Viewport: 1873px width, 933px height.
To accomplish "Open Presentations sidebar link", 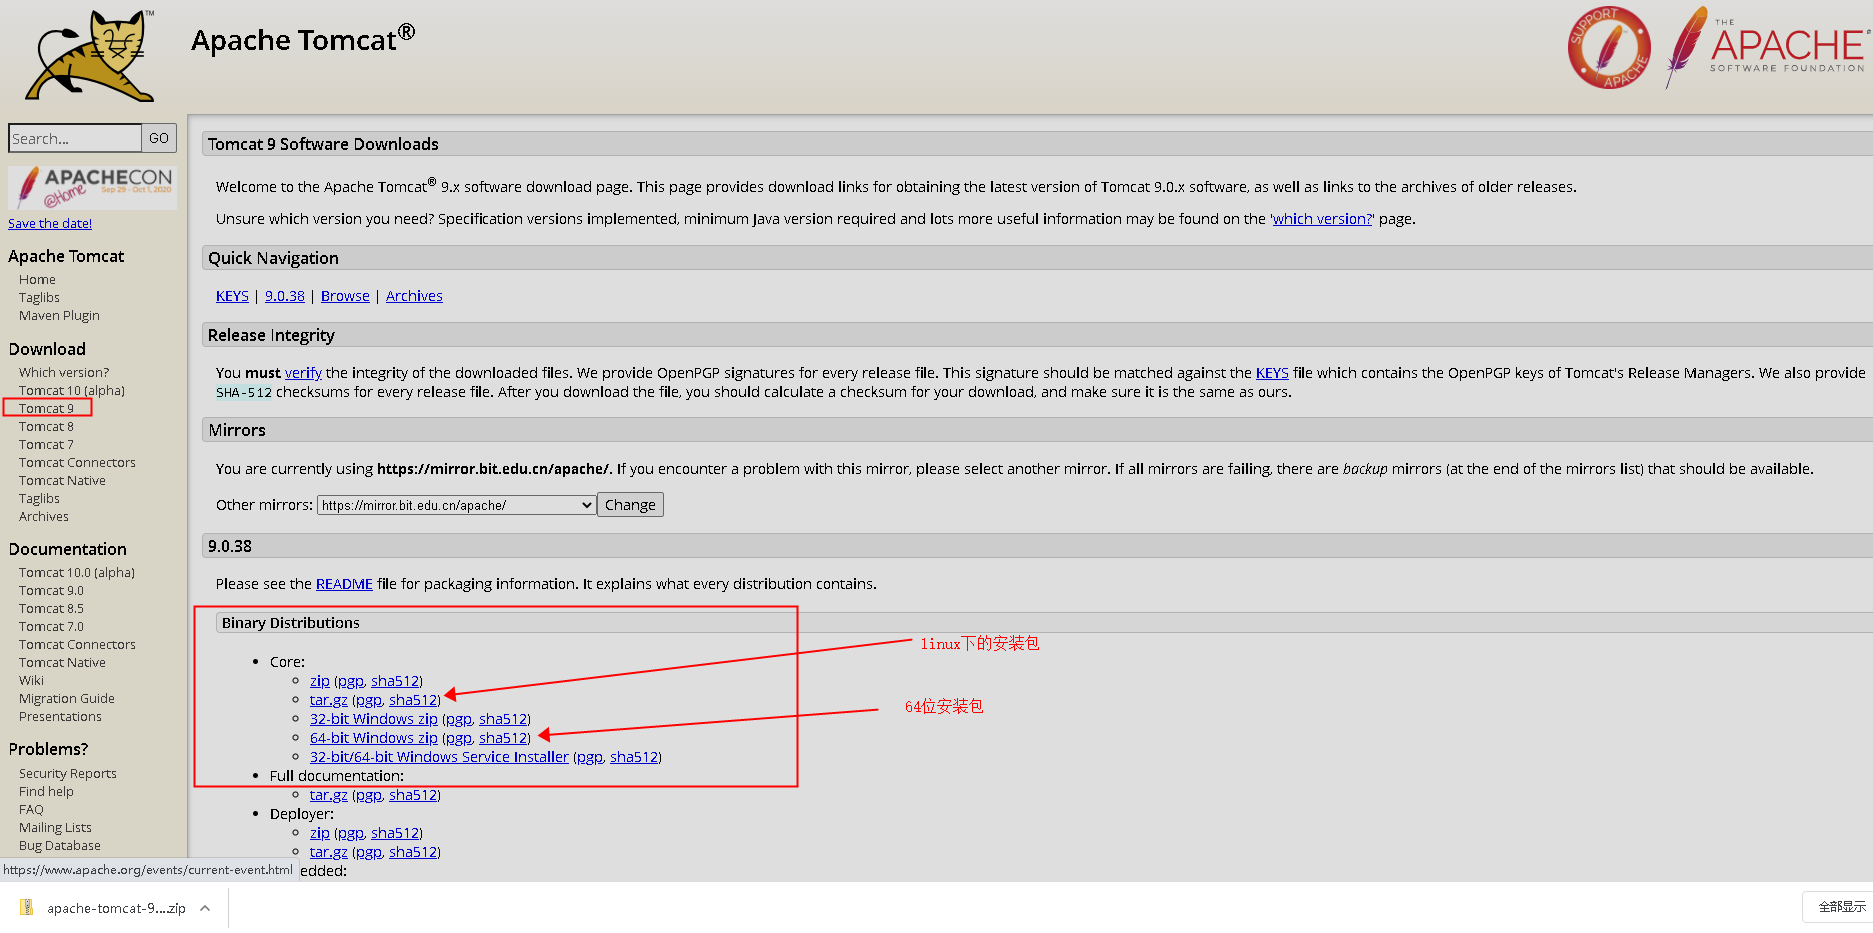I will click(x=60, y=717).
